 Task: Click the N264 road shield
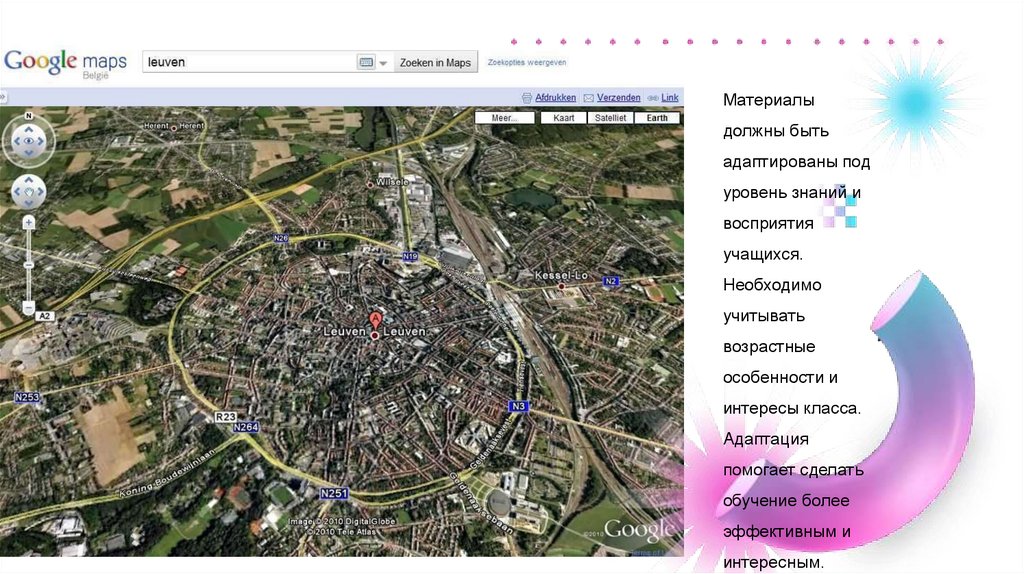(x=246, y=427)
